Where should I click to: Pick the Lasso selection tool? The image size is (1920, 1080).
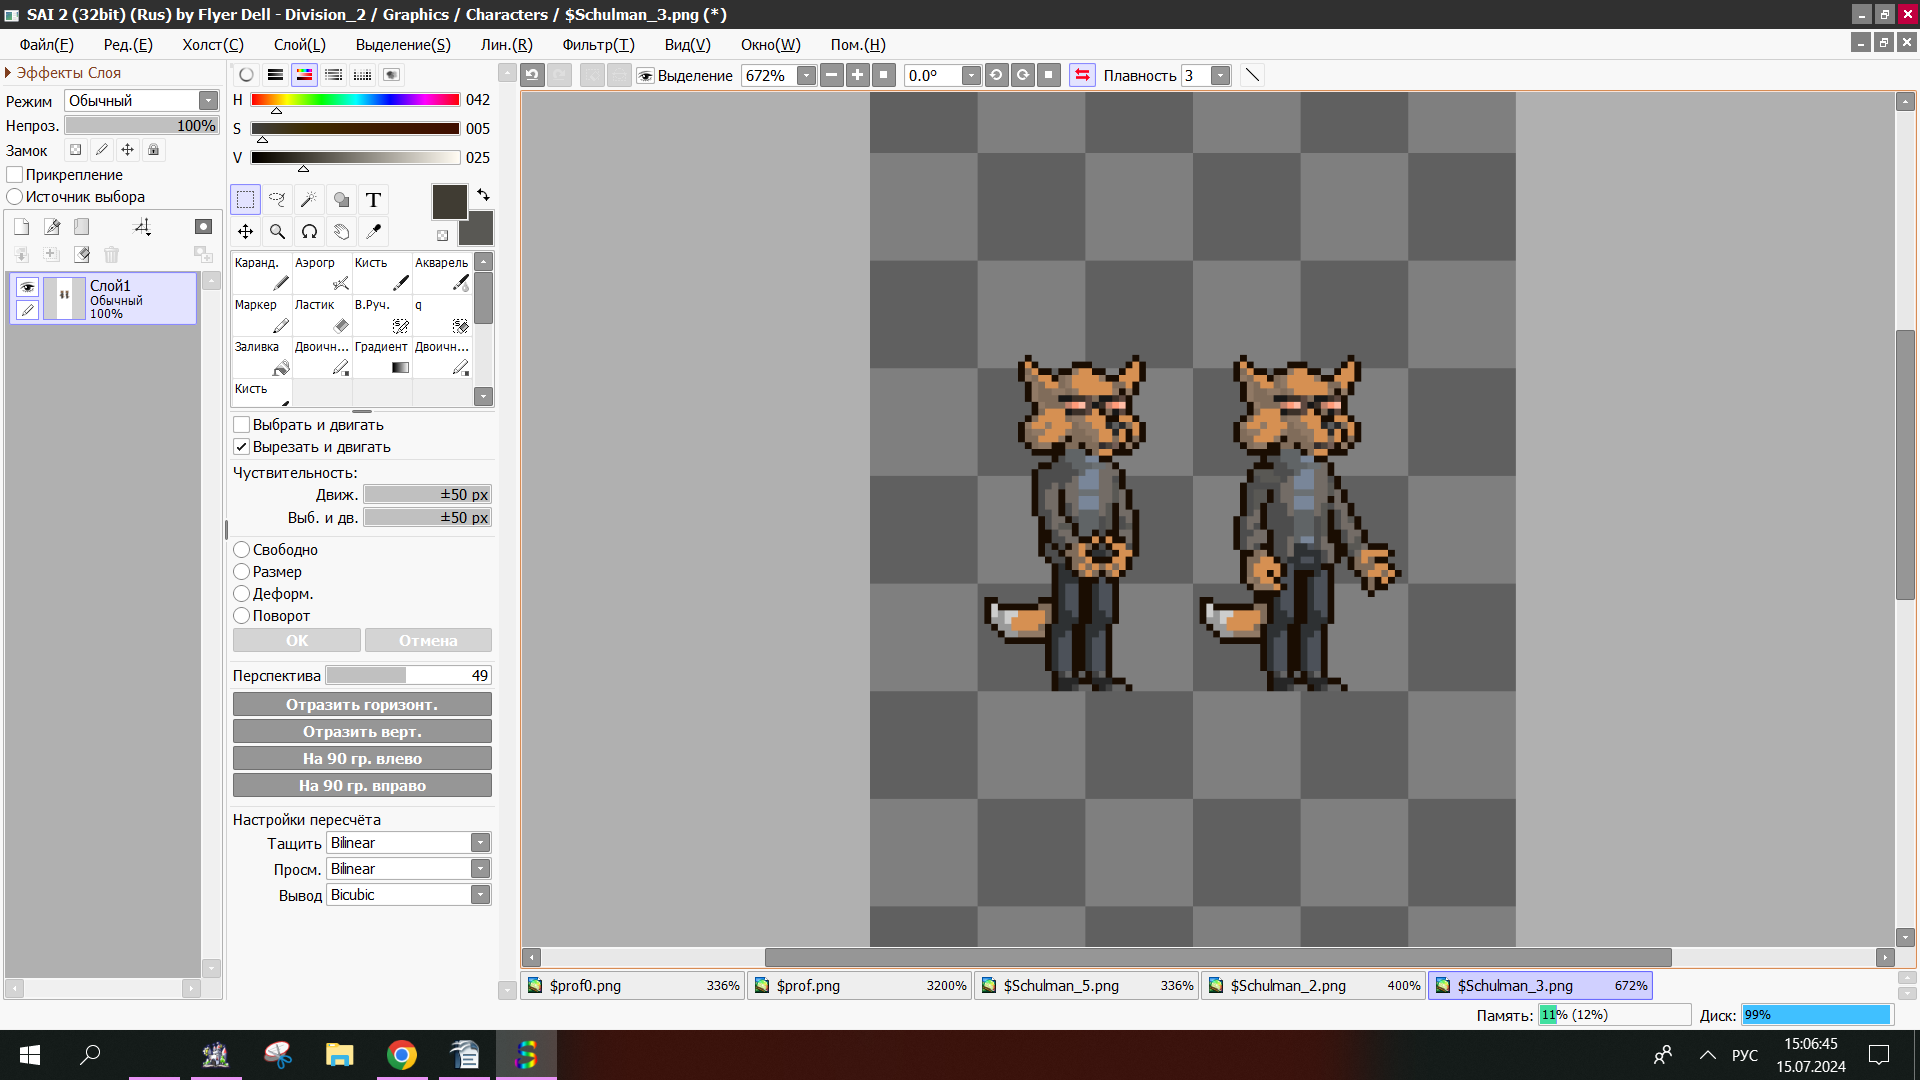[x=277, y=200]
